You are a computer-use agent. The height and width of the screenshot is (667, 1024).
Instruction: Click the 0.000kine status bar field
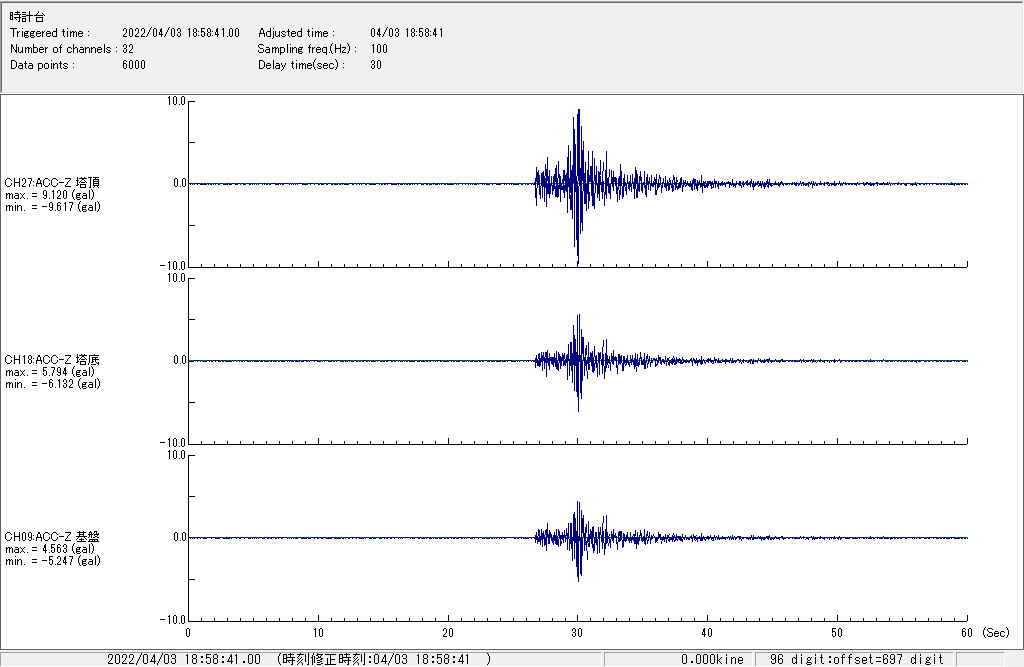coord(712,659)
